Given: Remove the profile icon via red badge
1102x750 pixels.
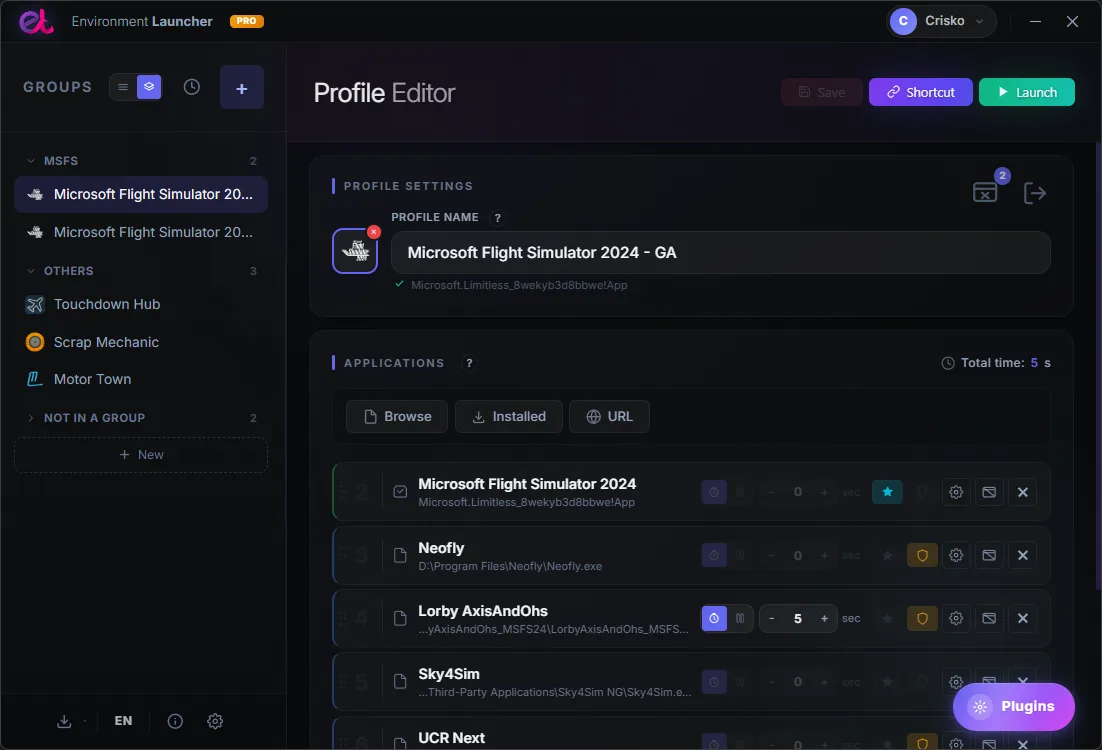Looking at the screenshot, I should (374, 232).
